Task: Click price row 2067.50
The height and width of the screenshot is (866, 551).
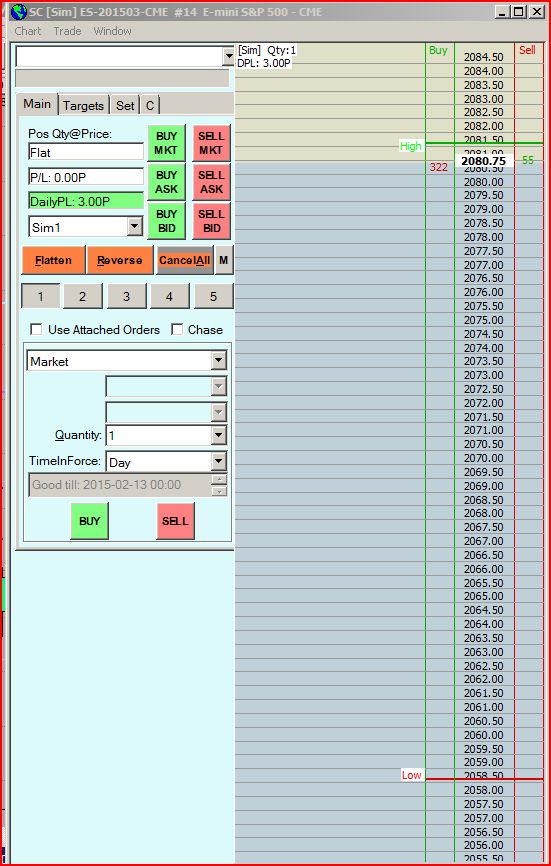Action: pyautogui.click(x=484, y=527)
